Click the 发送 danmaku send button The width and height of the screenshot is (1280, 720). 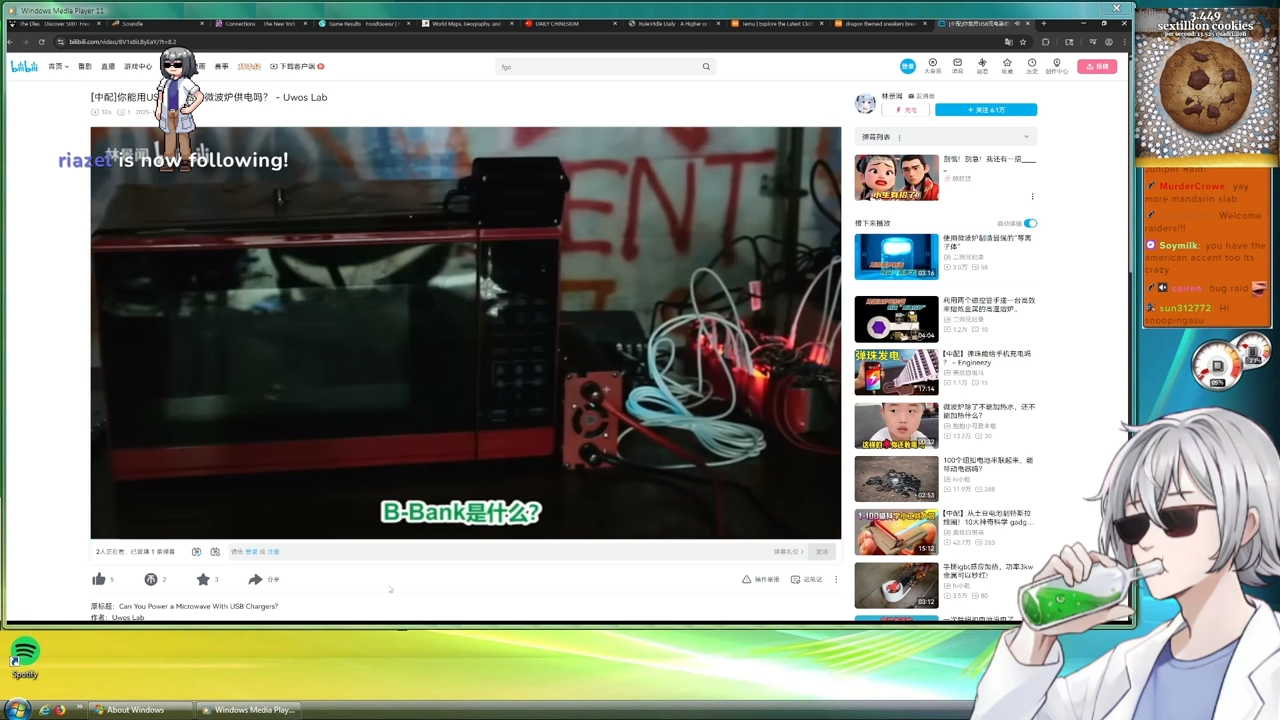[x=822, y=552]
